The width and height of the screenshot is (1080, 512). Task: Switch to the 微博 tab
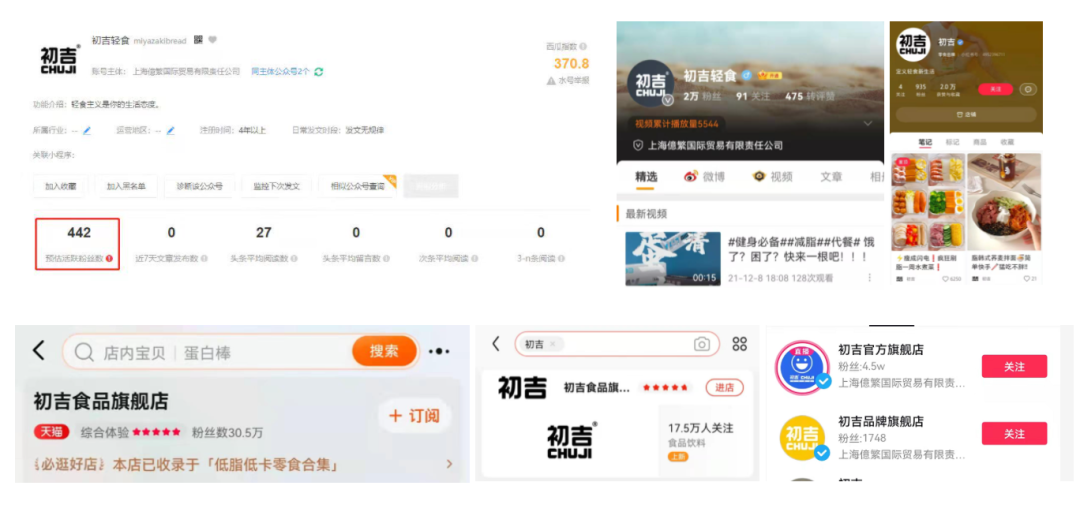click(x=704, y=176)
